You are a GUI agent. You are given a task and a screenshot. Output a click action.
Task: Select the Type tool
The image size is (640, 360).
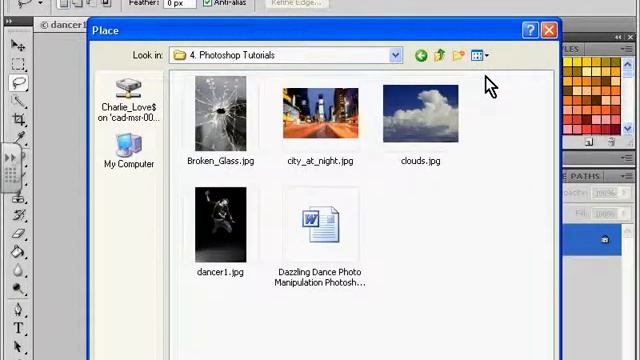(18, 328)
